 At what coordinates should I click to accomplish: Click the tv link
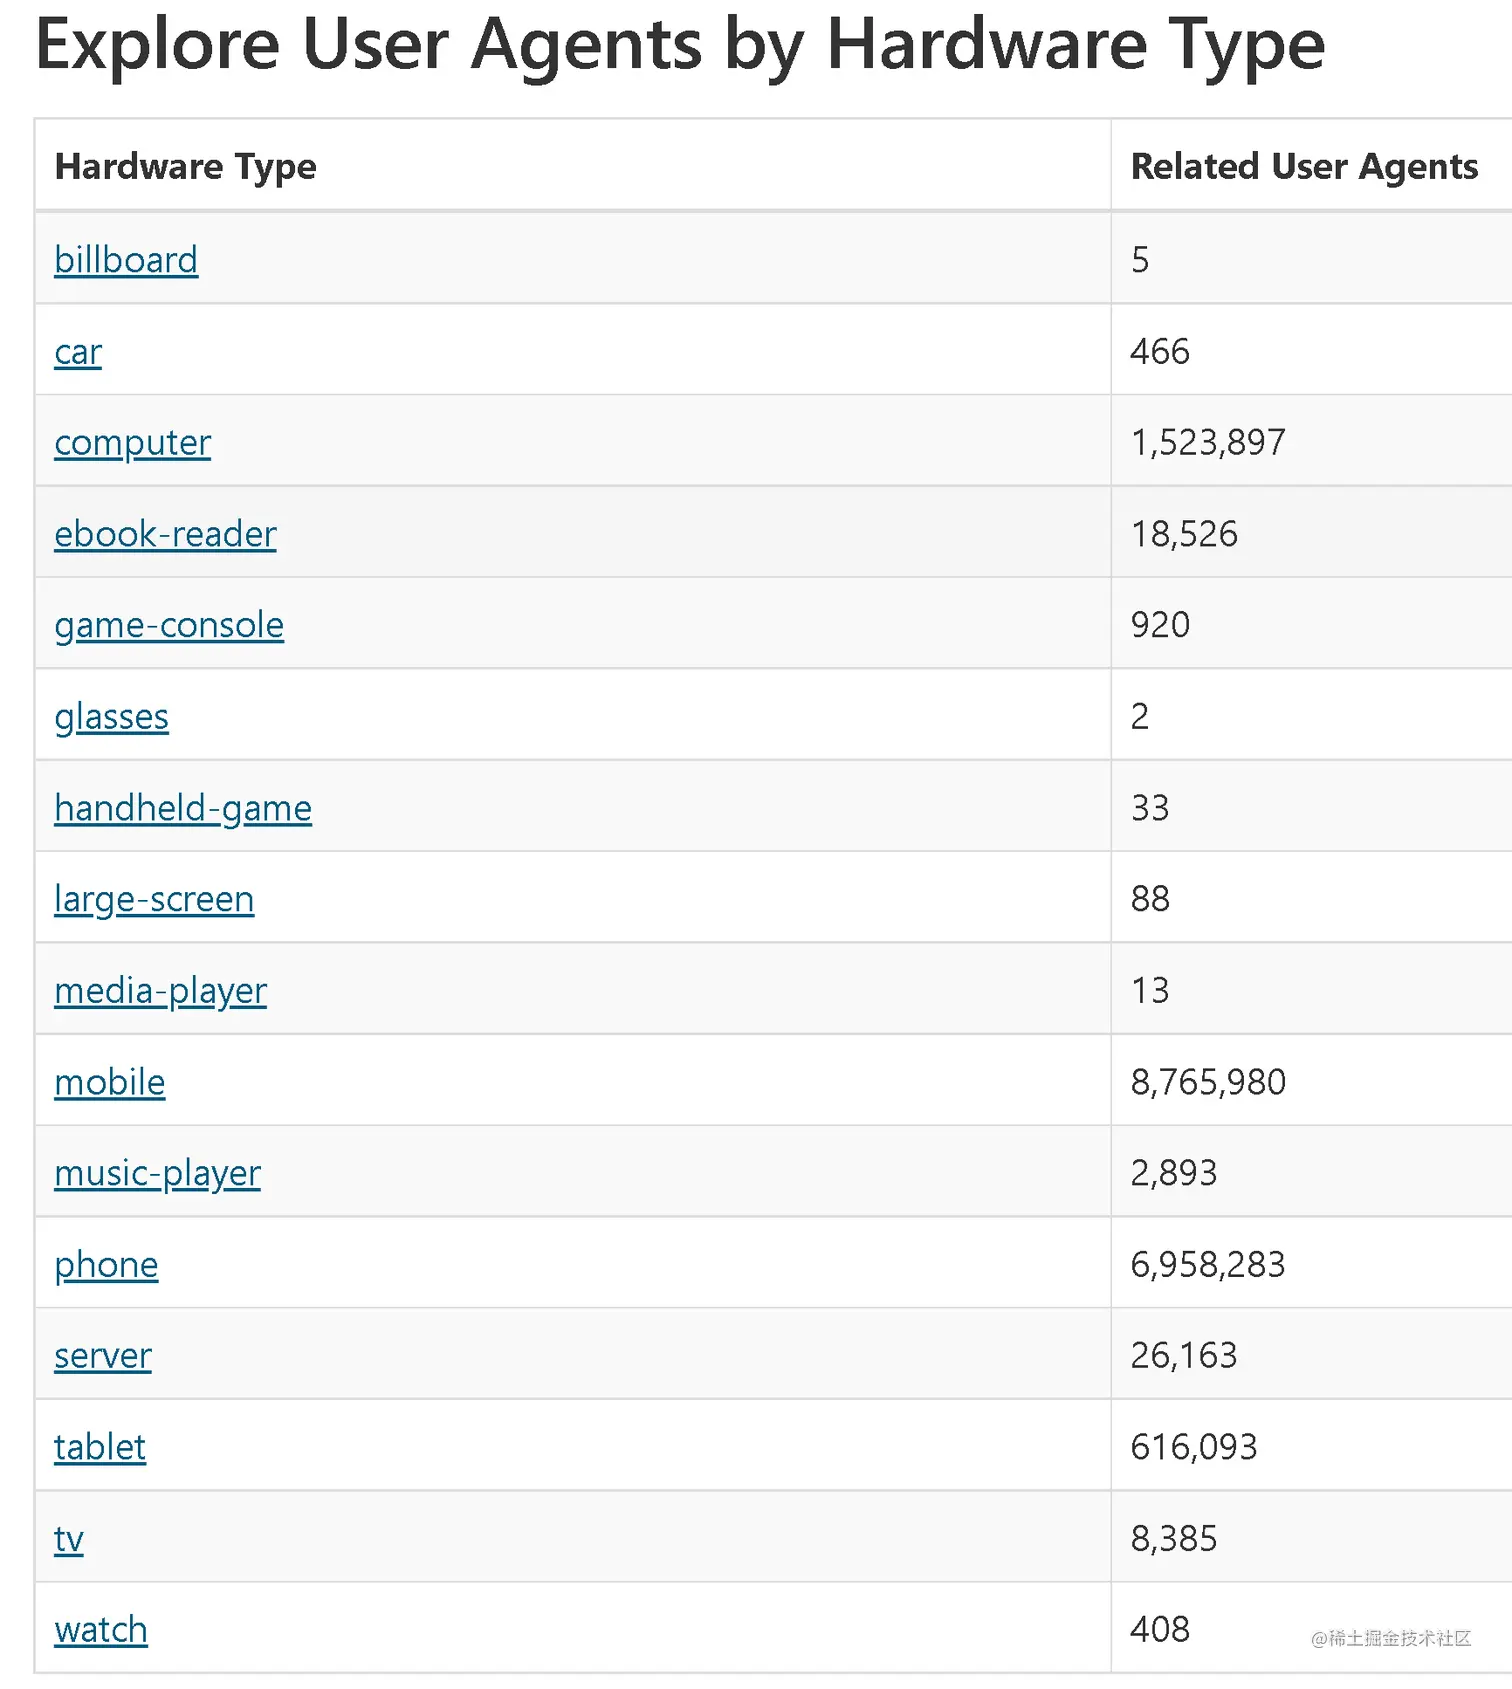69,1538
